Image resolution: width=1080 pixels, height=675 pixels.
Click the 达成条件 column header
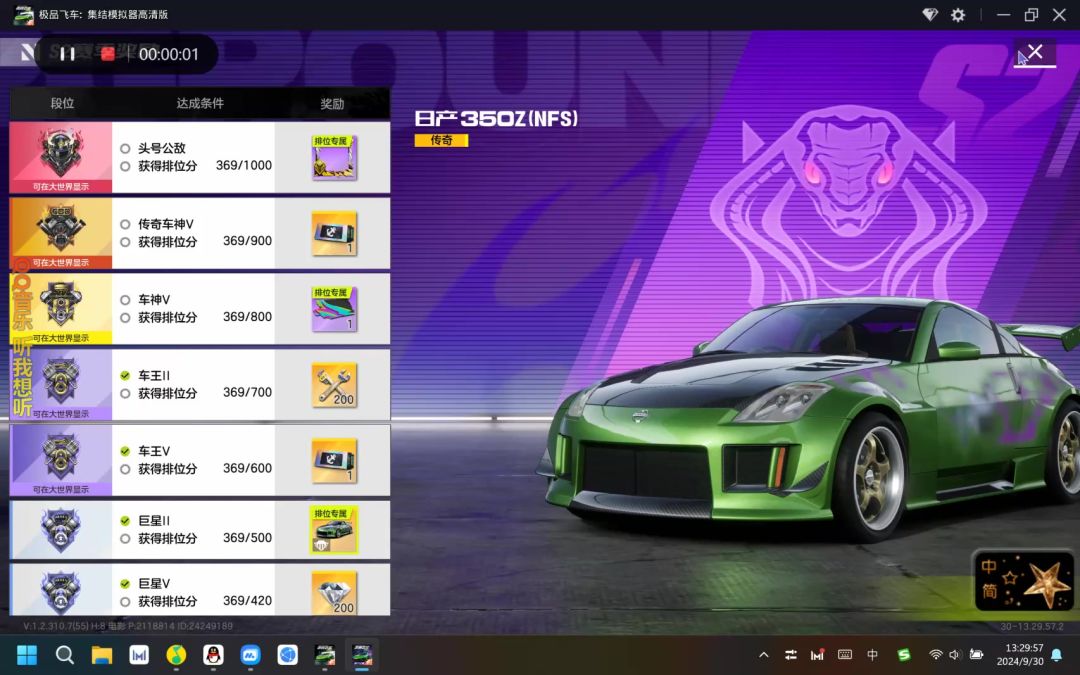pos(200,103)
